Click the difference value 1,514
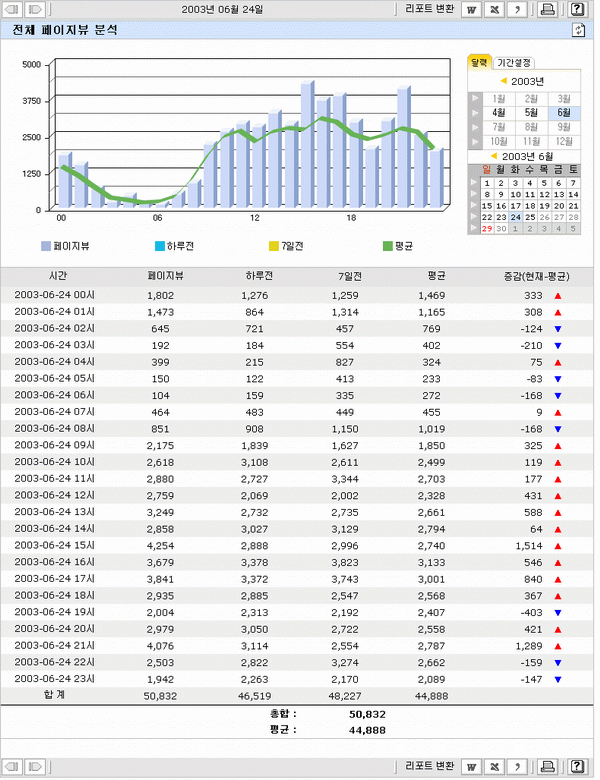The image size is (600, 780). [x=529, y=546]
